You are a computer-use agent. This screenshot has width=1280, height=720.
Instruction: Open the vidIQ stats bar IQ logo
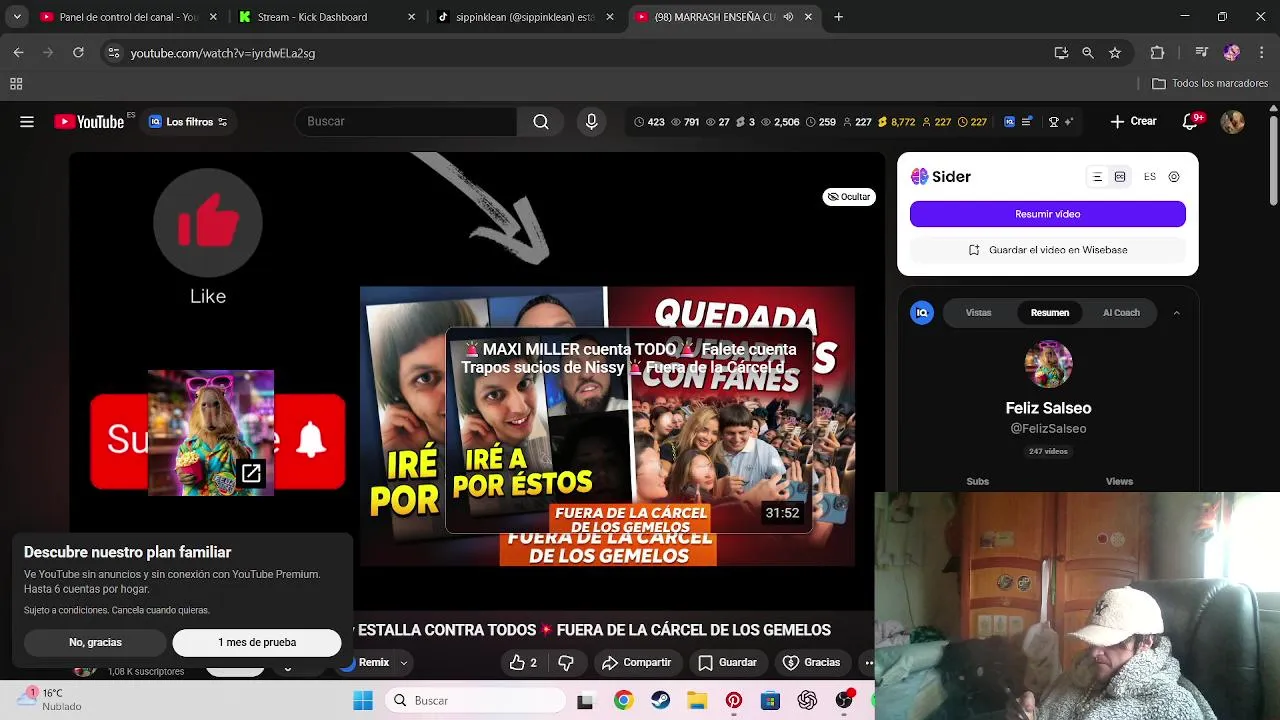coord(1010,122)
